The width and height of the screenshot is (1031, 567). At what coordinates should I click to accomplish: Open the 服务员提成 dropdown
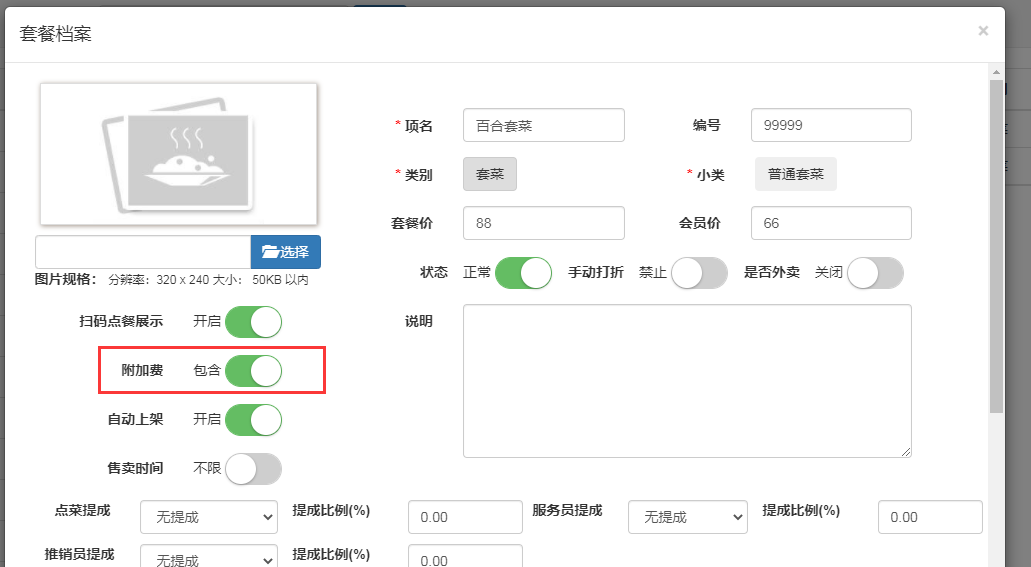pyautogui.click(x=687, y=517)
